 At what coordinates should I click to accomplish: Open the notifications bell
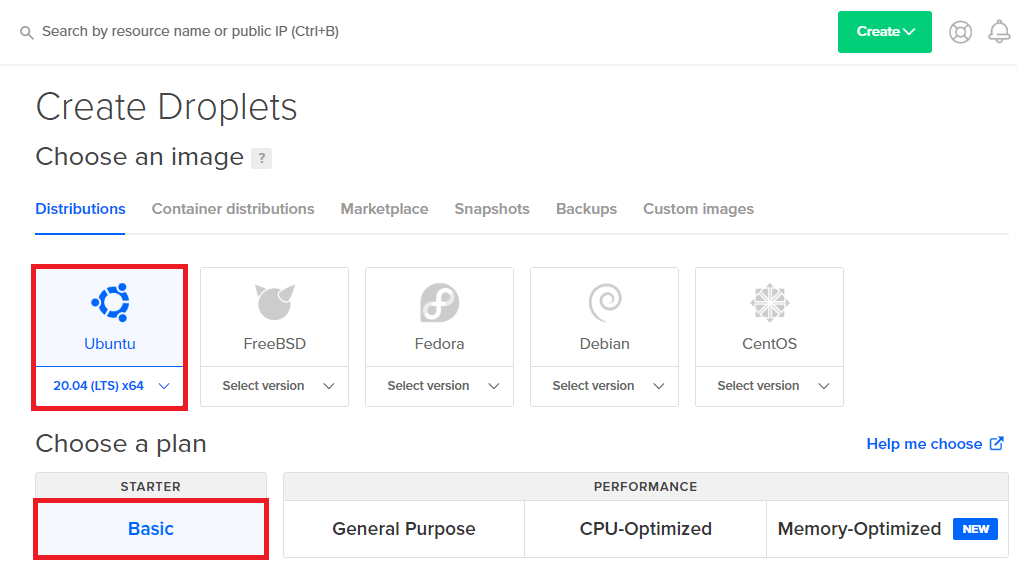(998, 32)
